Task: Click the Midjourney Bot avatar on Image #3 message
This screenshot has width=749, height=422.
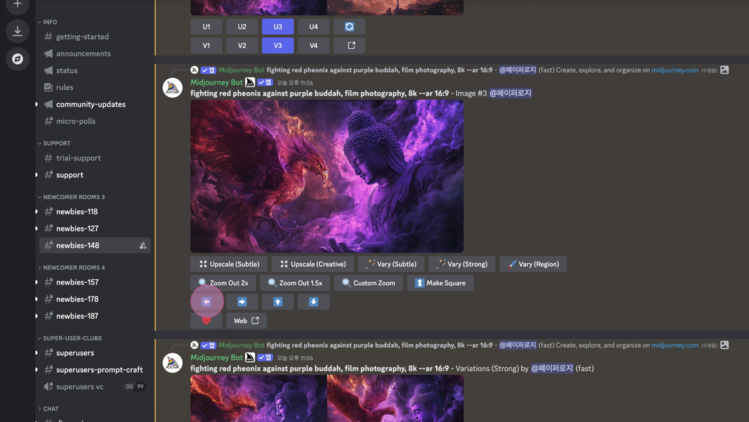Action: (172, 88)
